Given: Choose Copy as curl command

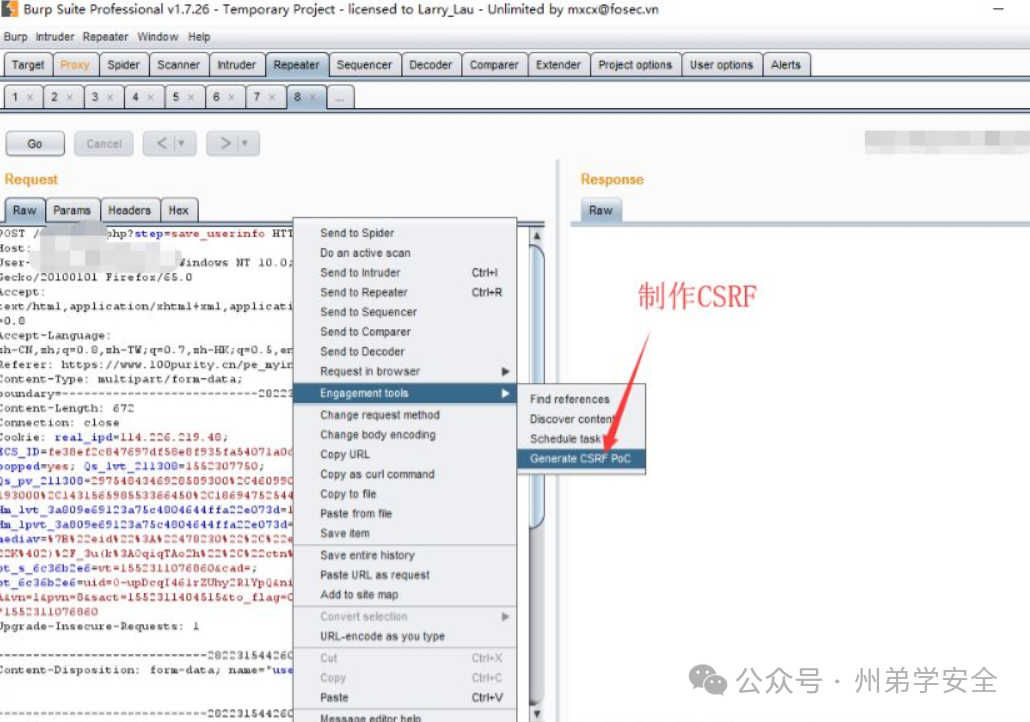Looking at the screenshot, I should 405,474.
